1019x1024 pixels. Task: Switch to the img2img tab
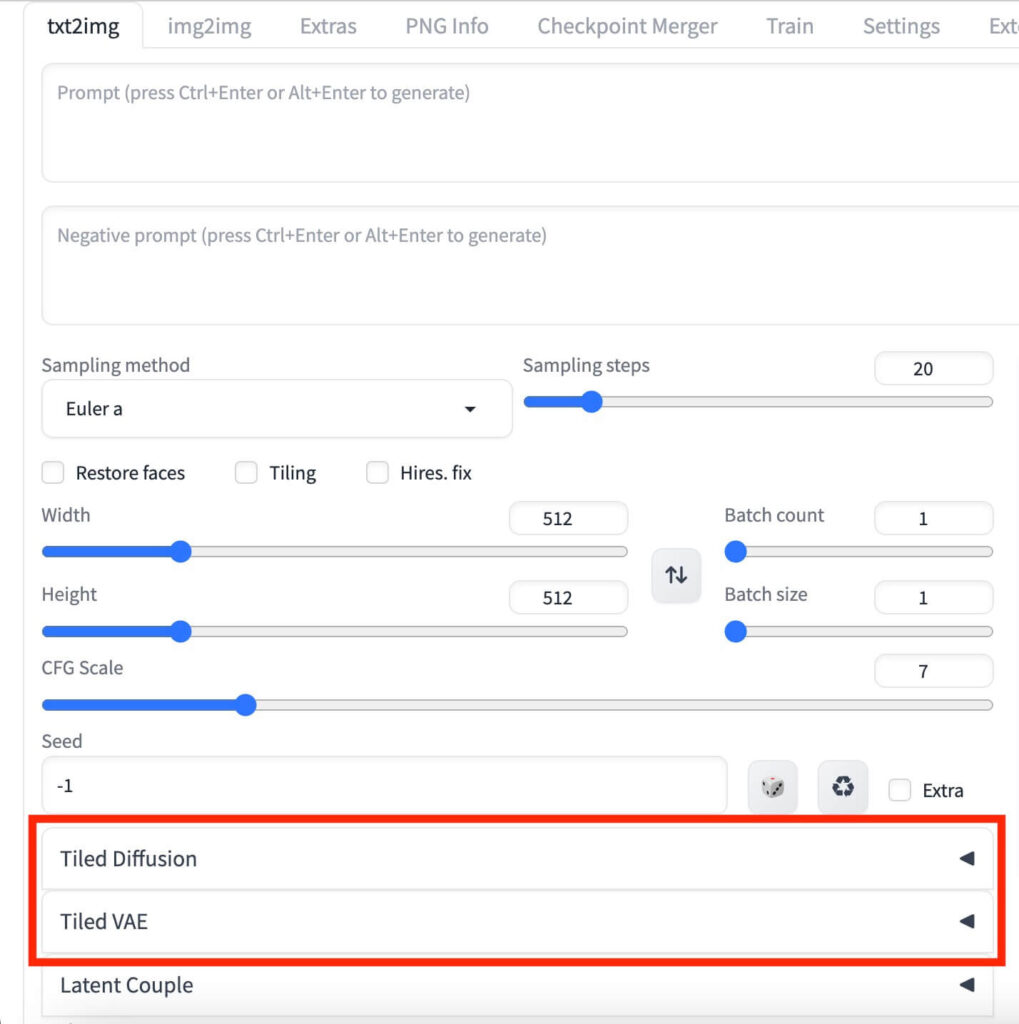tap(209, 26)
